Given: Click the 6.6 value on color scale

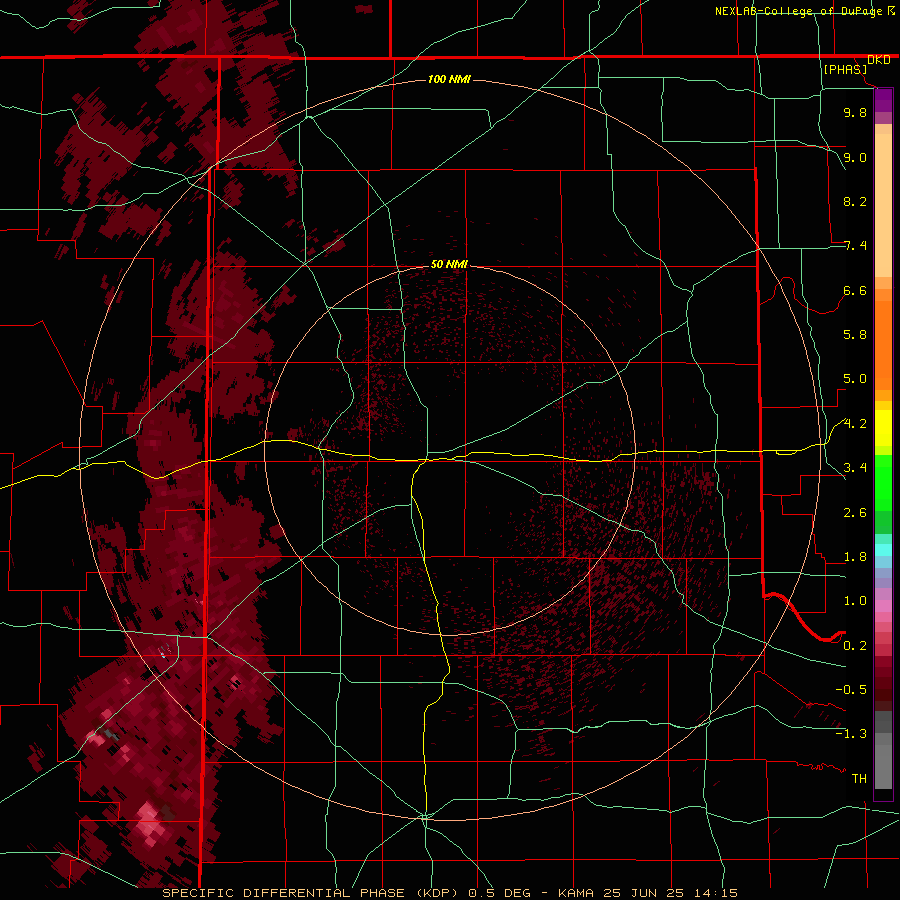Looking at the screenshot, I should coord(855,290).
